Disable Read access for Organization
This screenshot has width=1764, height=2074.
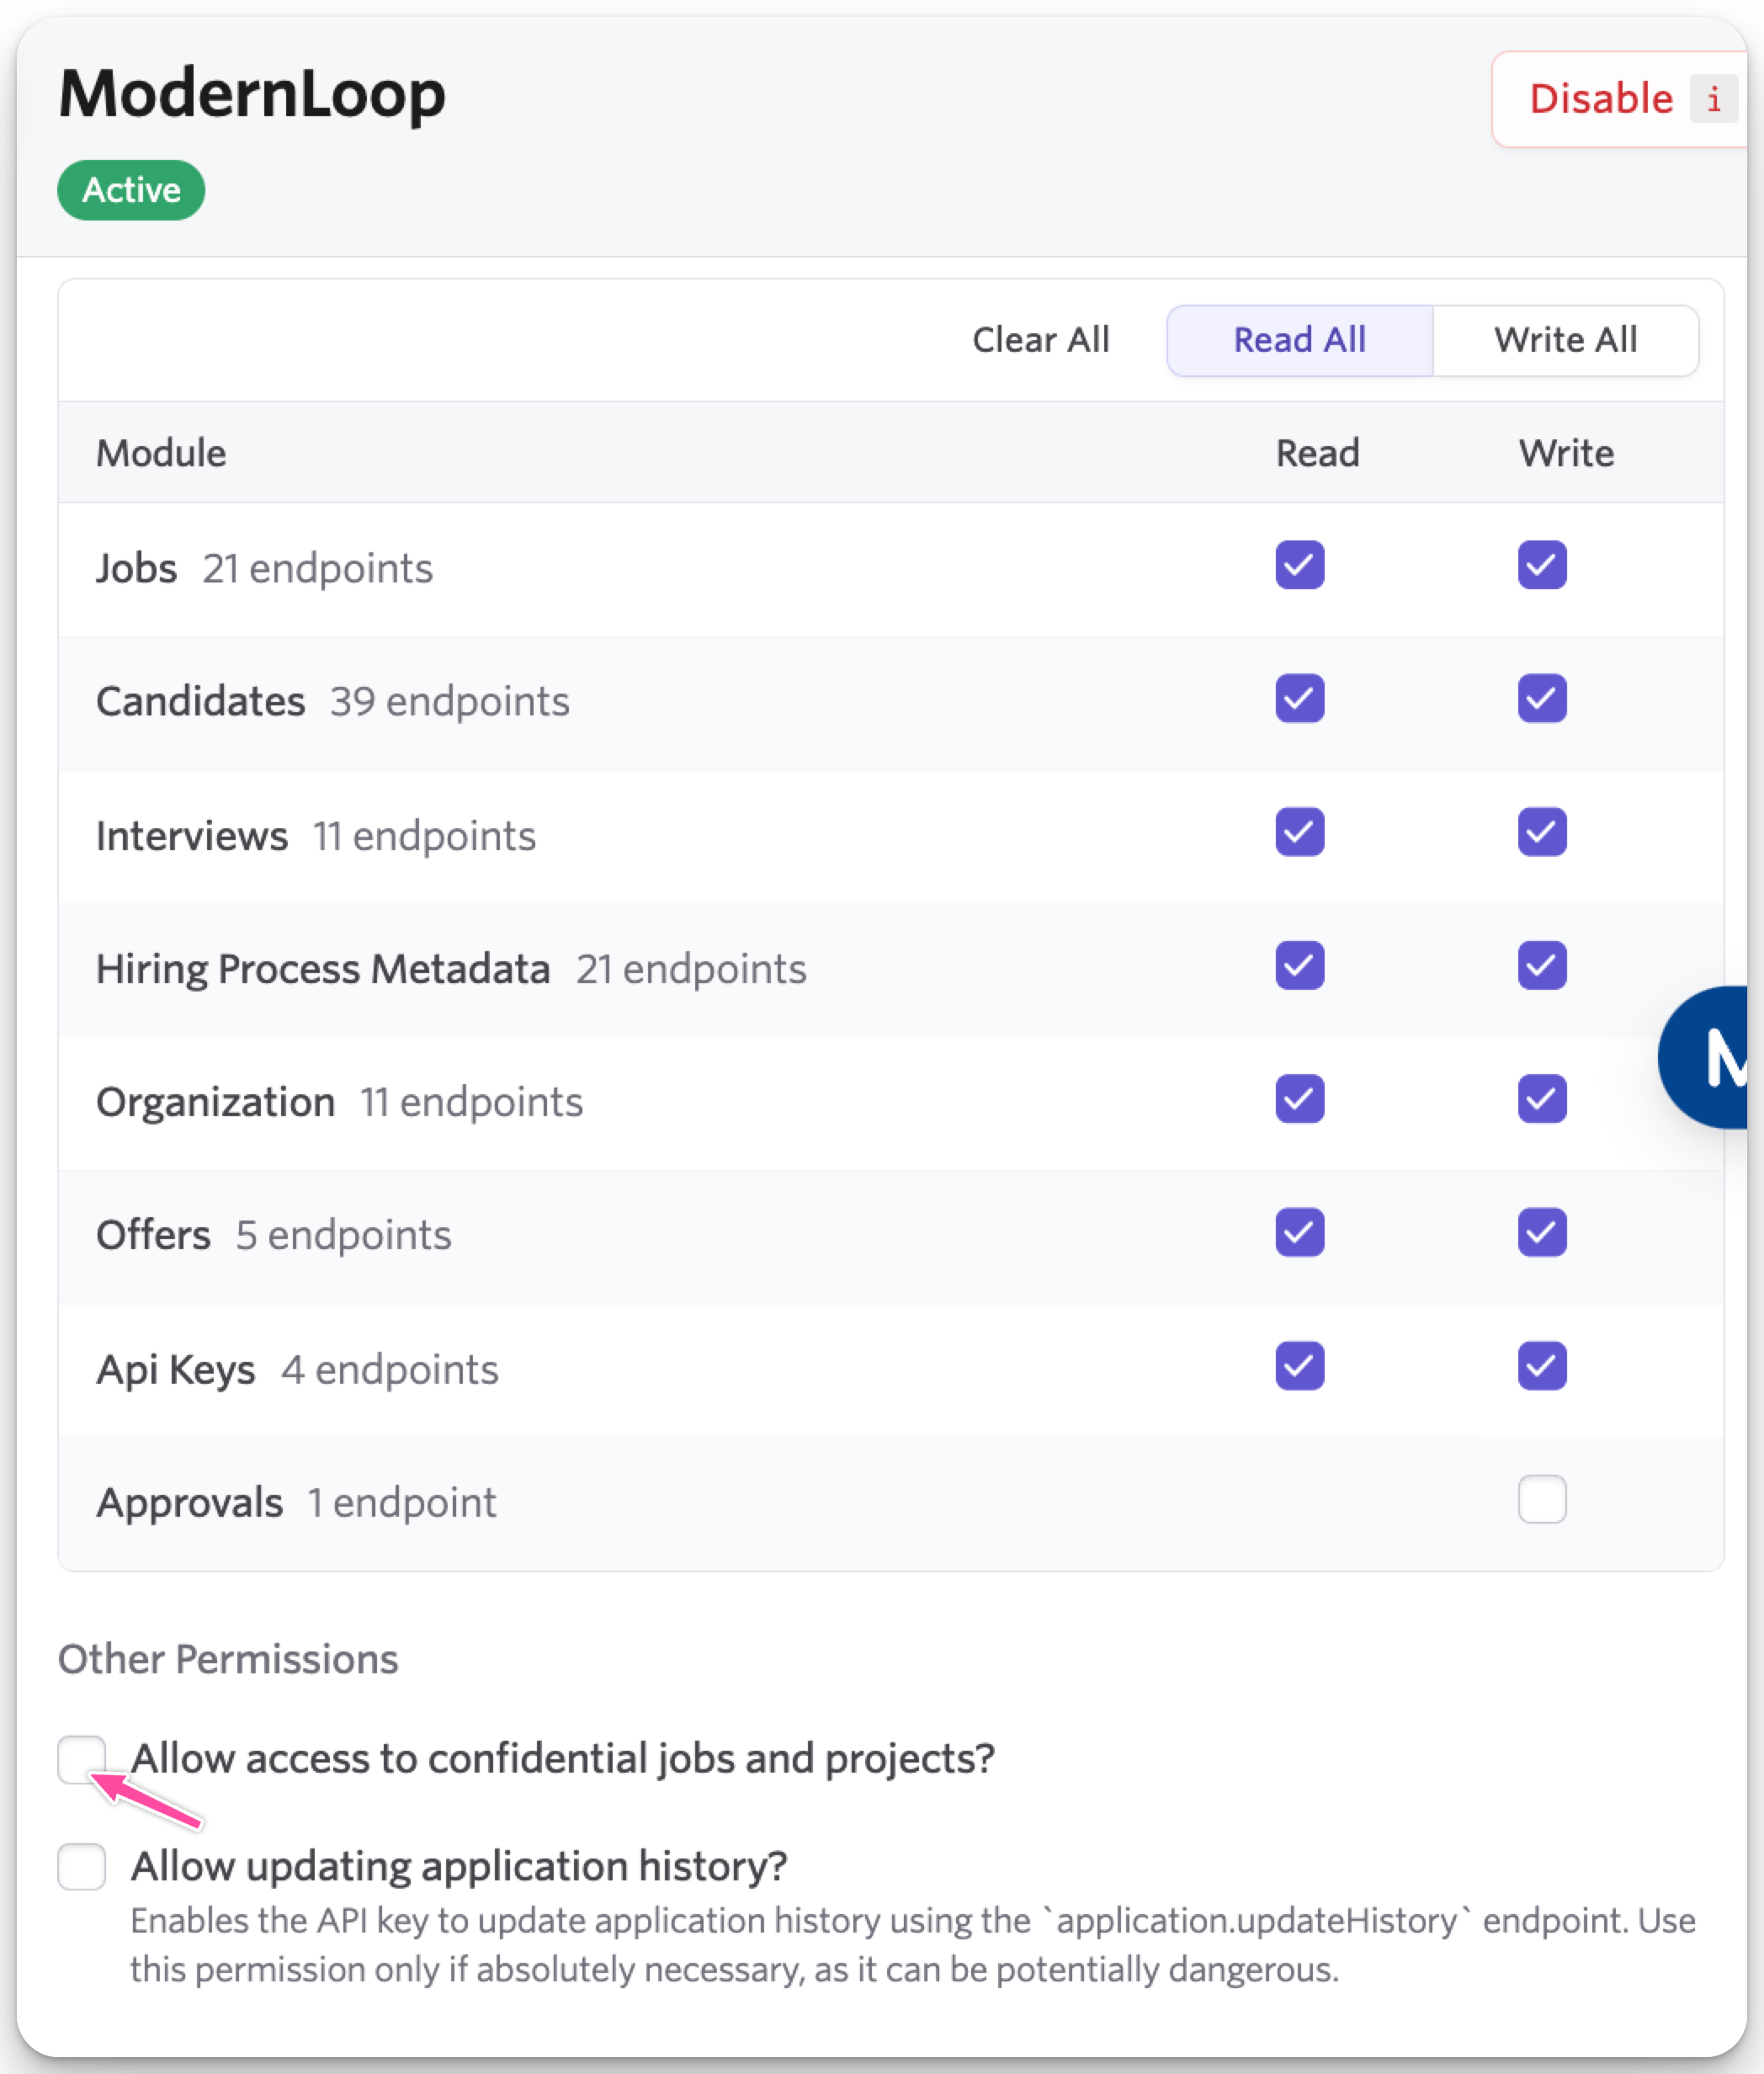point(1299,1099)
